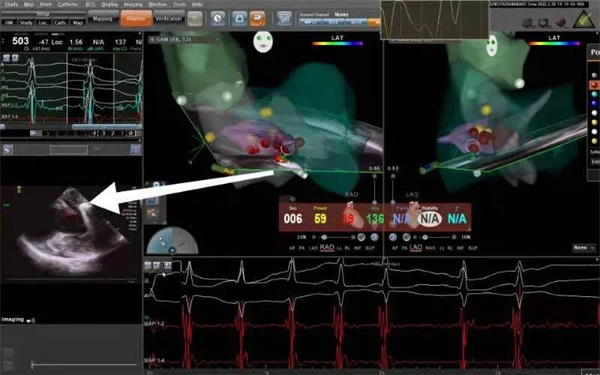Select the red point tag in list

594,85
